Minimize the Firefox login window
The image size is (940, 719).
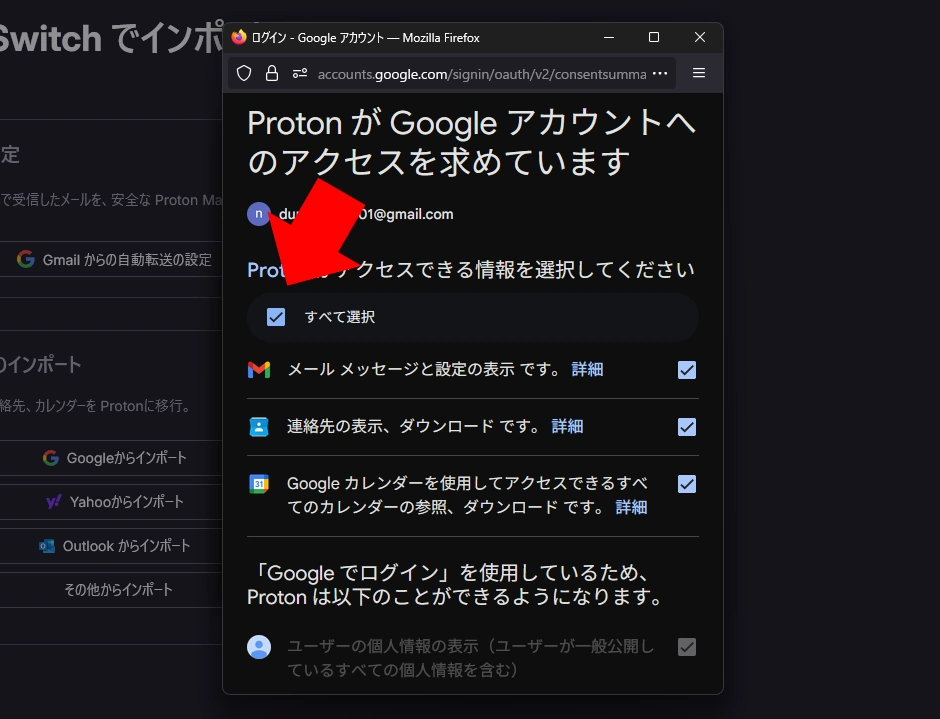608,37
